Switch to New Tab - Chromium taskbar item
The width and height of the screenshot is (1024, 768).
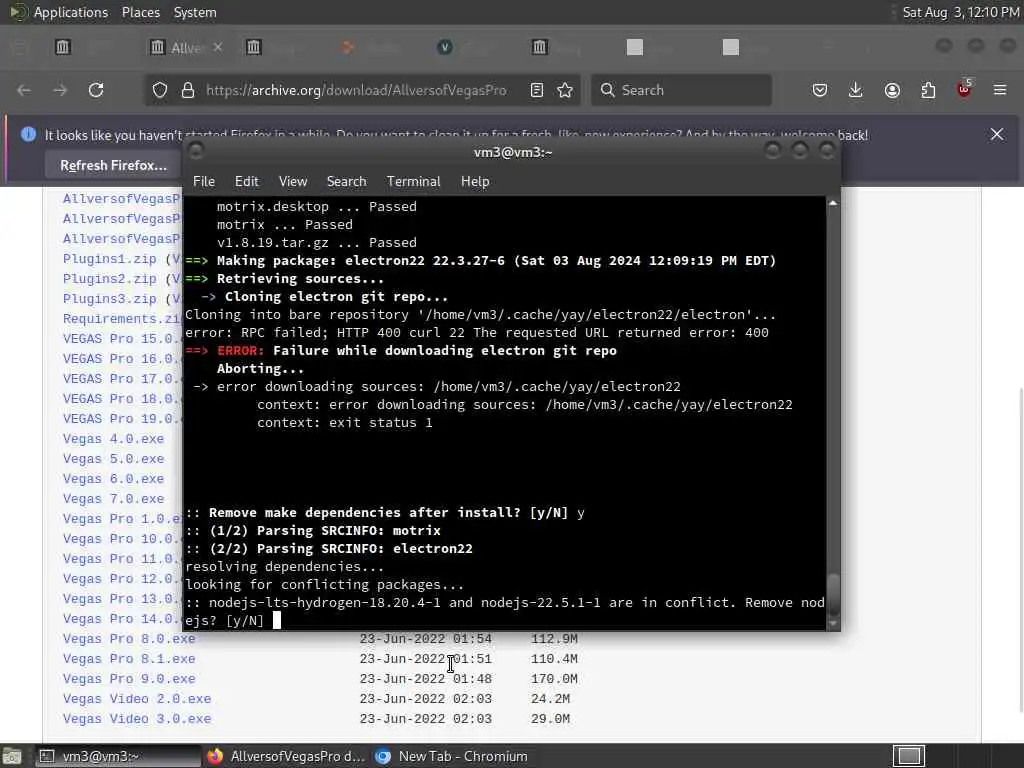tap(452, 756)
